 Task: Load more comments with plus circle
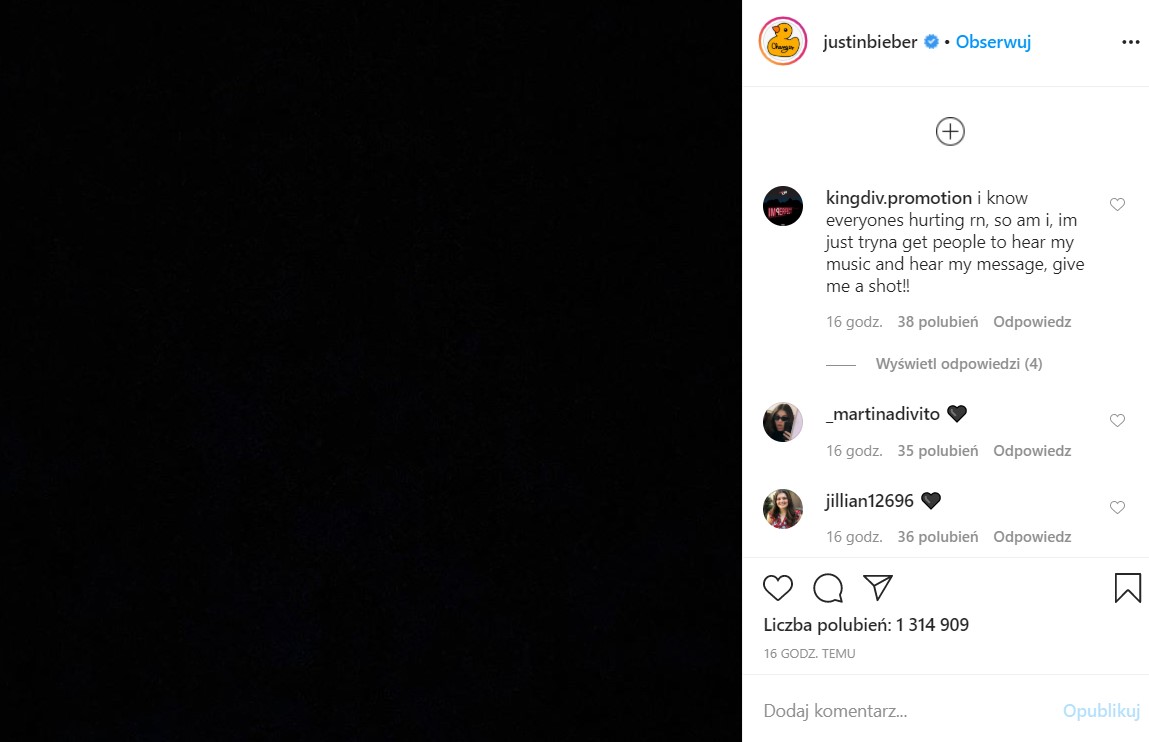pyautogui.click(x=950, y=131)
